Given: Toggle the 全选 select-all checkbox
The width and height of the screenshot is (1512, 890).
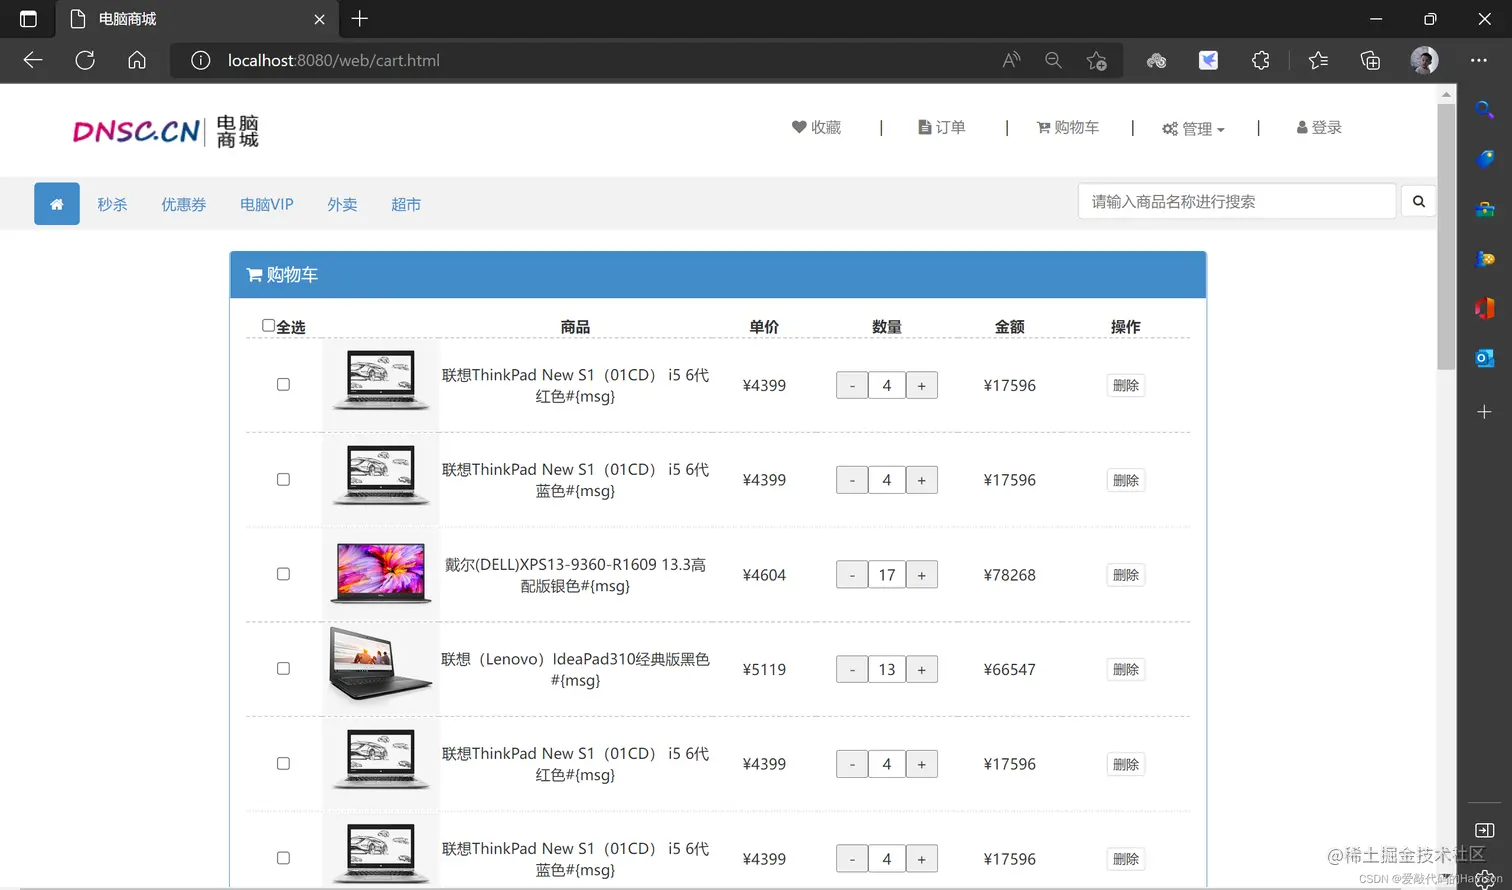Looking at the screenshot, I should pyautogui.click(x=268, y=325).
